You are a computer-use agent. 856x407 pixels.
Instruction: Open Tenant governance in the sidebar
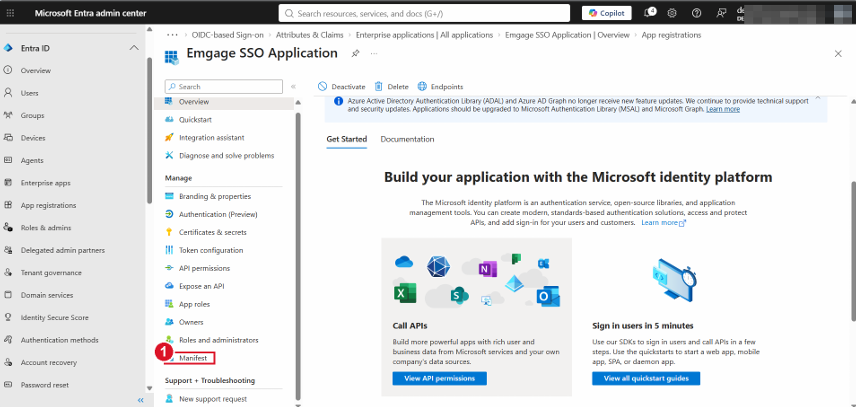tap(51, 272)
